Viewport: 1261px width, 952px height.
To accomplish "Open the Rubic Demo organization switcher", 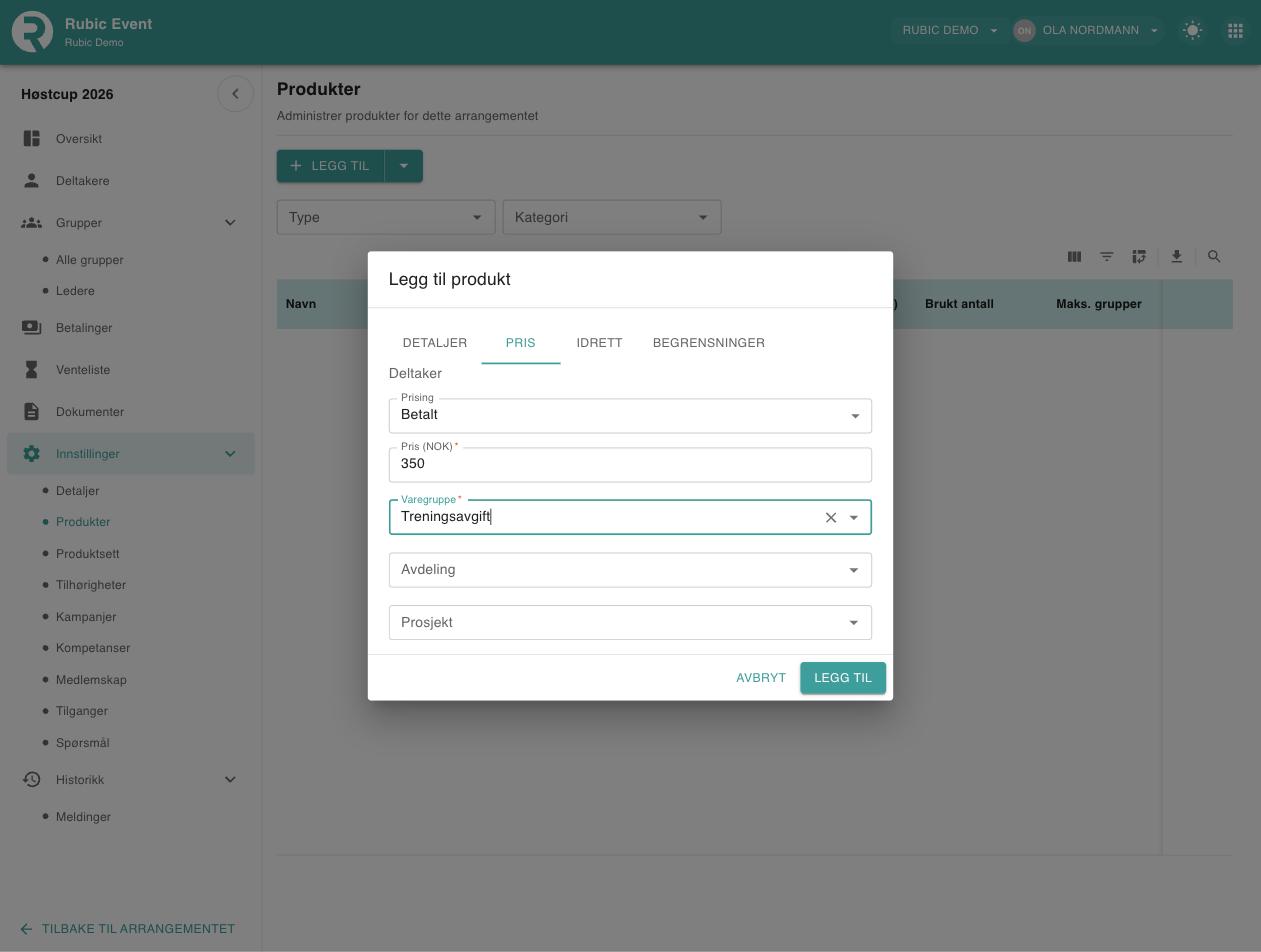I will click(949, 30).
